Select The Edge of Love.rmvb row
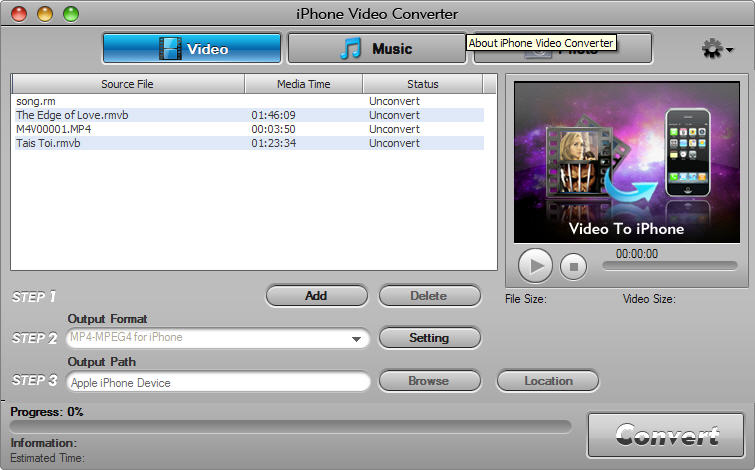Image resolution: width=755 pixels, height=470 pixels. (249, 115)
